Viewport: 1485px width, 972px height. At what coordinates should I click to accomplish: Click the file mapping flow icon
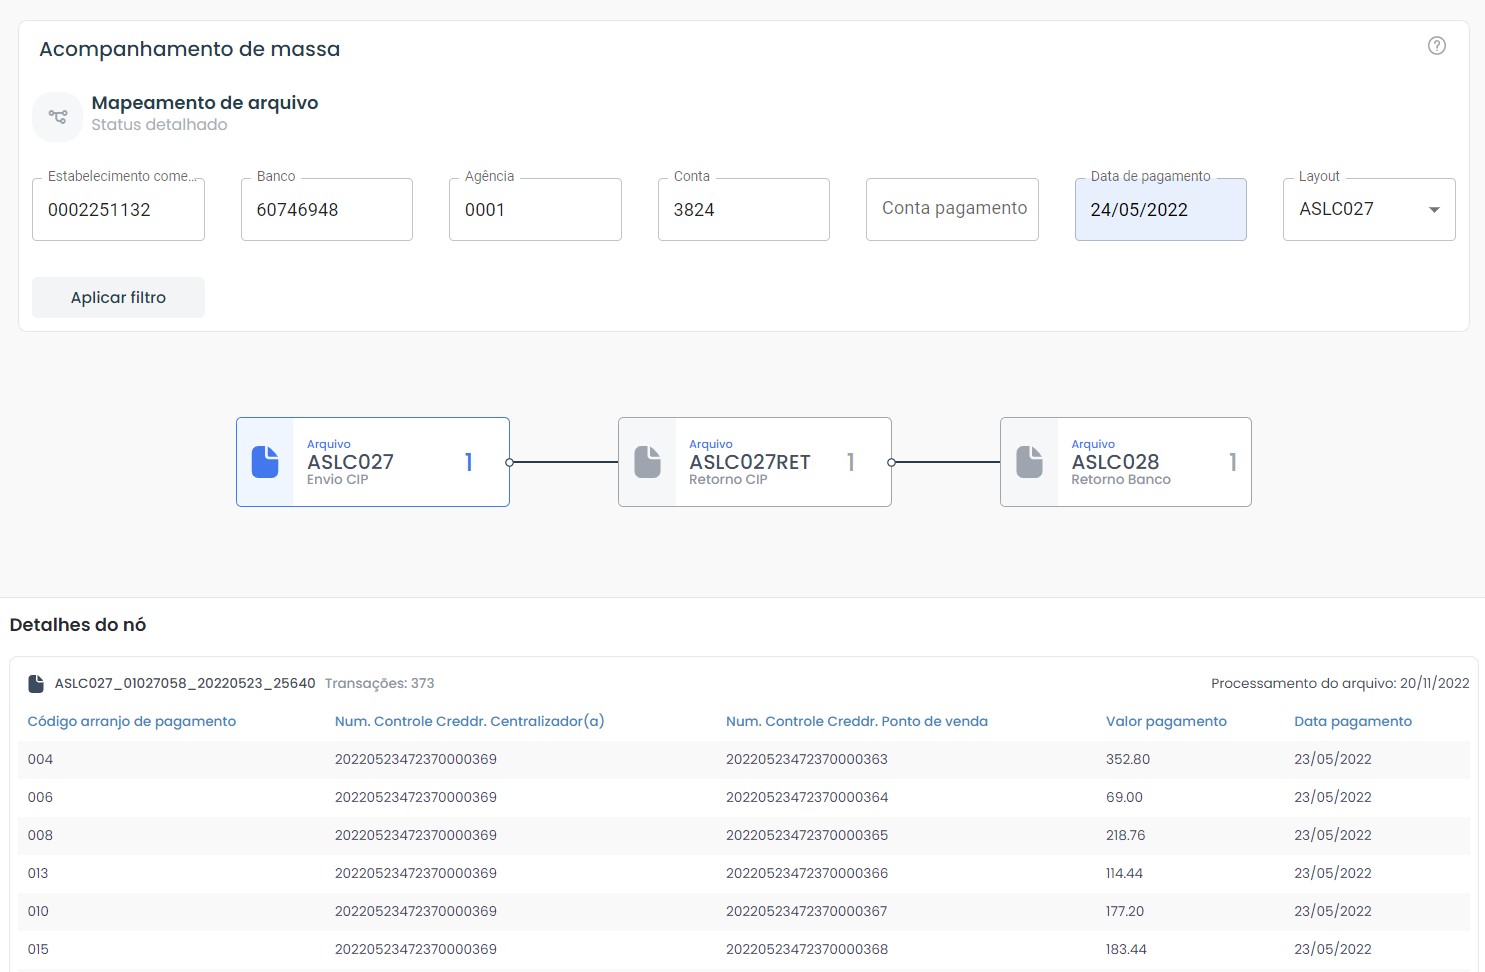pos(58,117)
